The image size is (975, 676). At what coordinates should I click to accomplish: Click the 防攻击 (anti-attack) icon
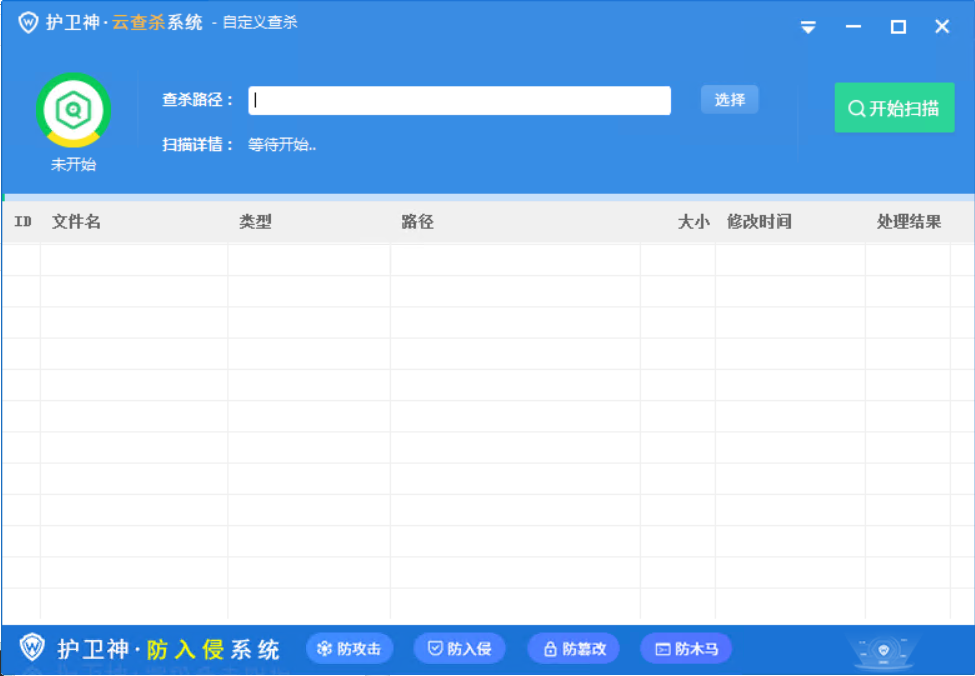point(326,648)
